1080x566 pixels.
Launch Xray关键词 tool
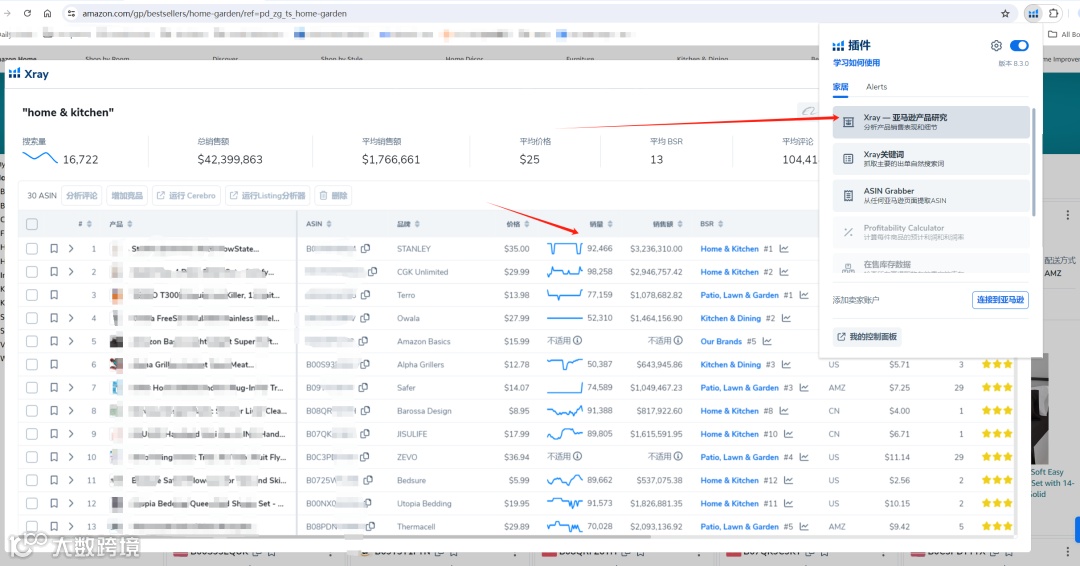(x=931, y=159)
